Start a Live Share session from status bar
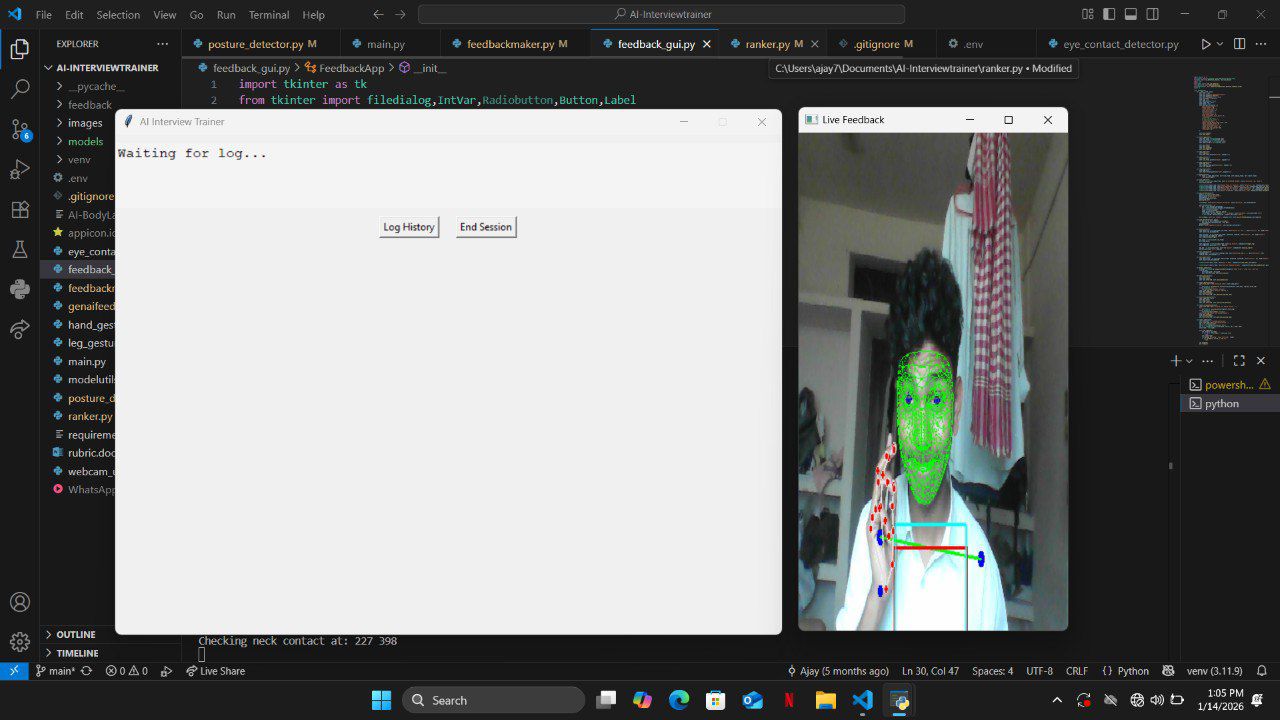The width and height of the screenshot is (1280, 720). click(x=216, y=671)
